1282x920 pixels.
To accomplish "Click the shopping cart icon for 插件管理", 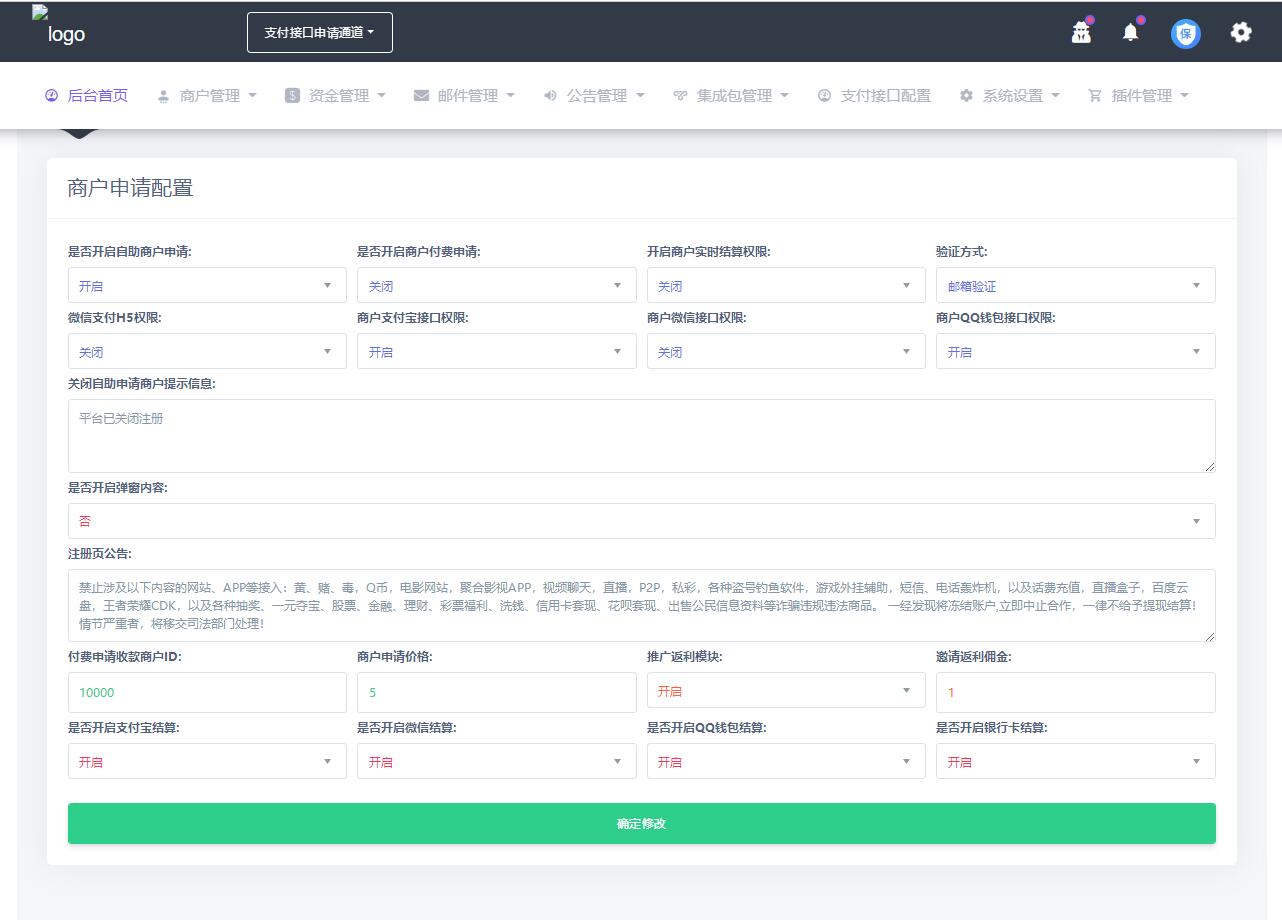I will (1095, 96).
